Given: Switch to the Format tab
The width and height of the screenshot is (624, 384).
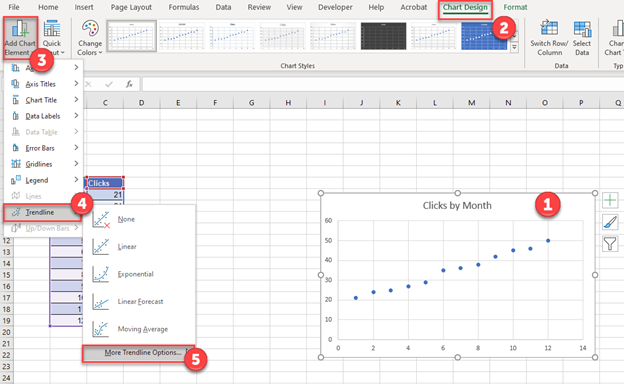Looking at the screenshot, I should [515, 7].
